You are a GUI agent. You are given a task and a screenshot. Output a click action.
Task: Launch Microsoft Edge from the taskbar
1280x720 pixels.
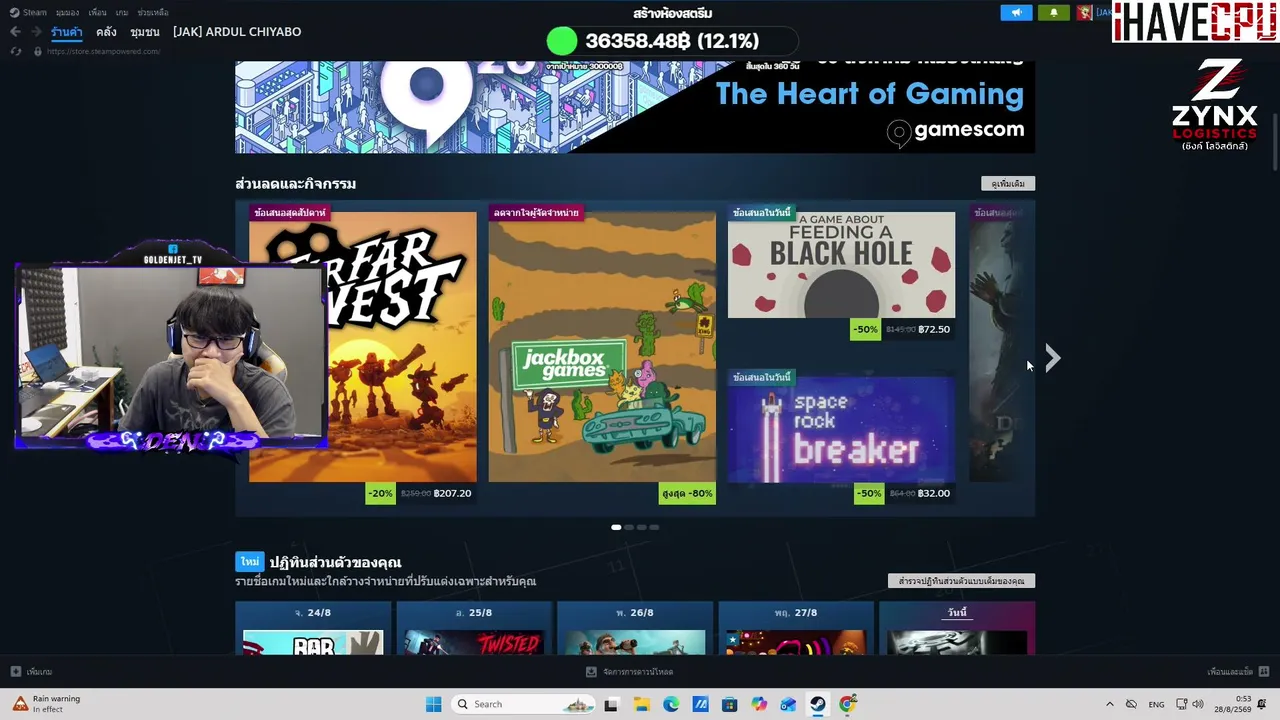(x=671, y=704)
